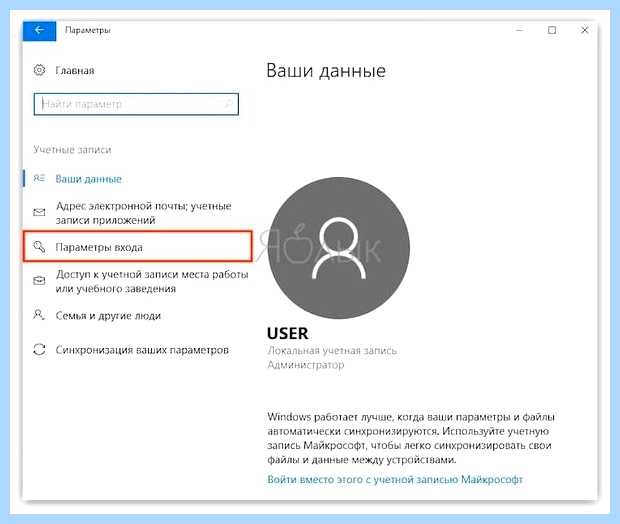Viewport: 620px width, 524px height.
Task: Click the Администратор label
Action: point(306,365)
